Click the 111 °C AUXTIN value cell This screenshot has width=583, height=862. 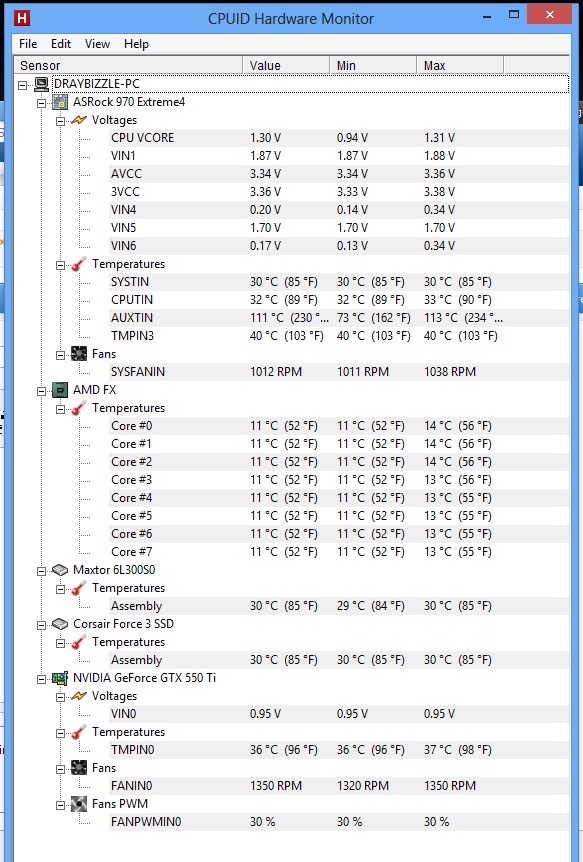tap(289, 318)
